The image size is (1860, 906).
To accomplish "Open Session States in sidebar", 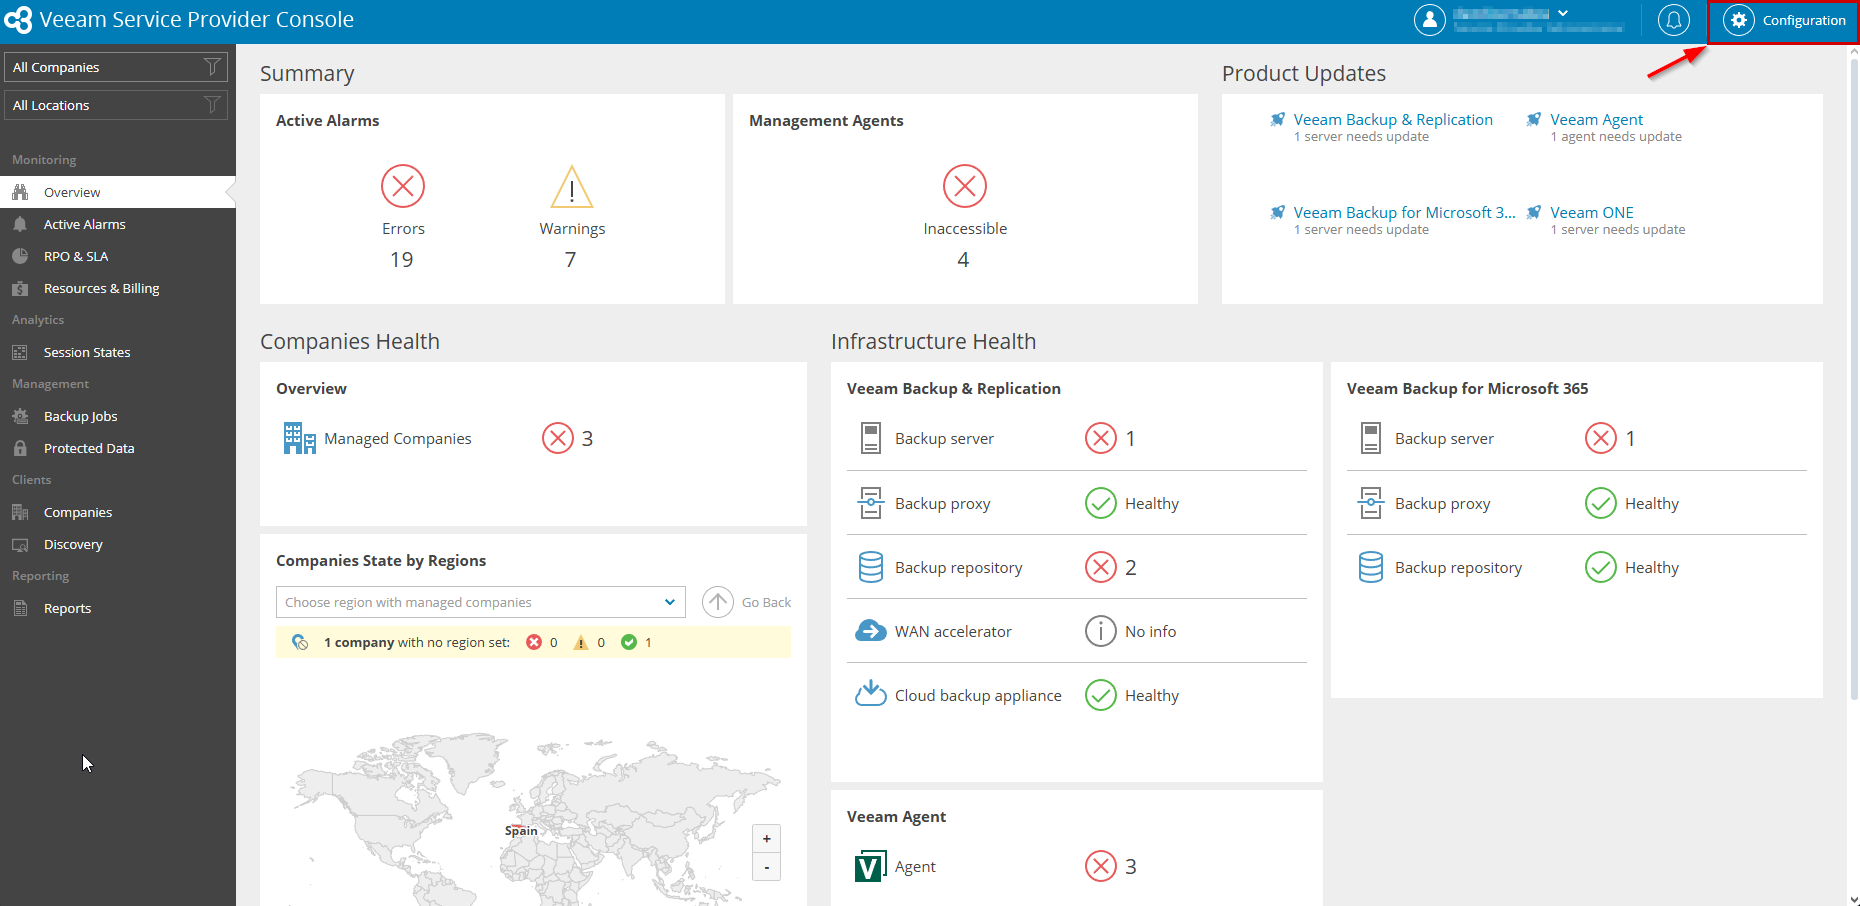I will tap(118, 352).
